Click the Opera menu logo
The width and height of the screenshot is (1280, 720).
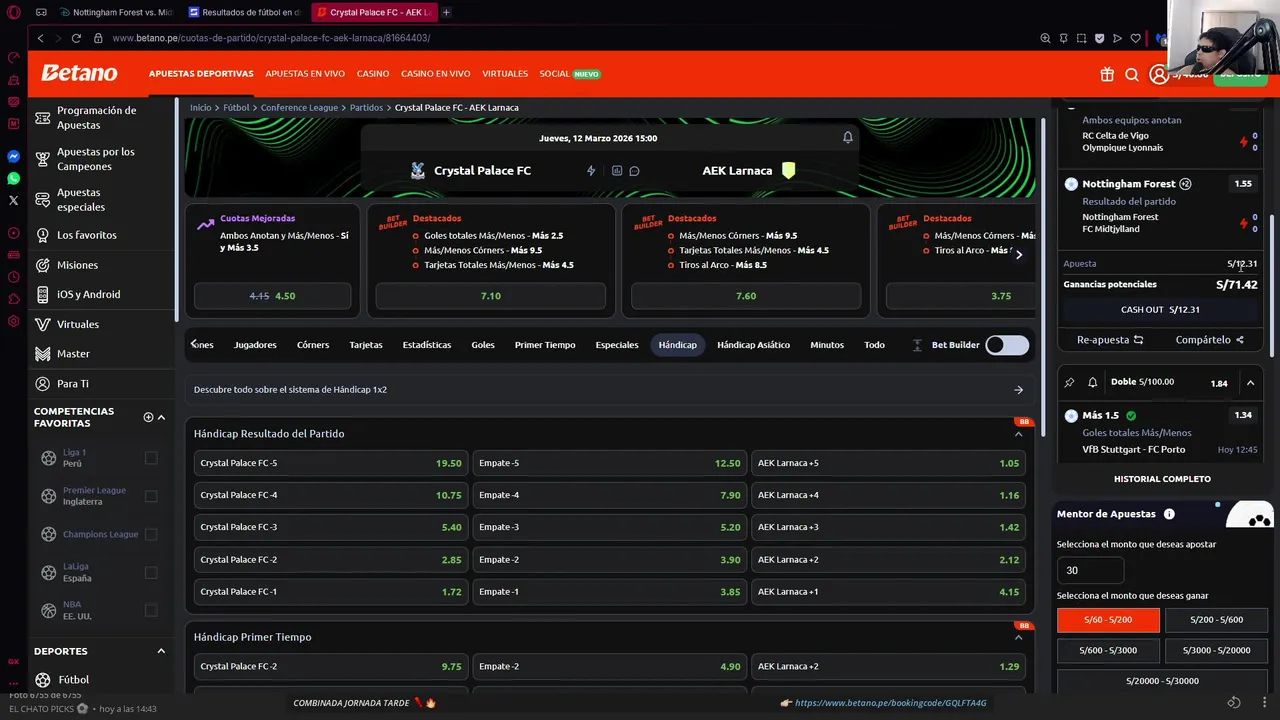pyautogui.click(x=13, y=13)
